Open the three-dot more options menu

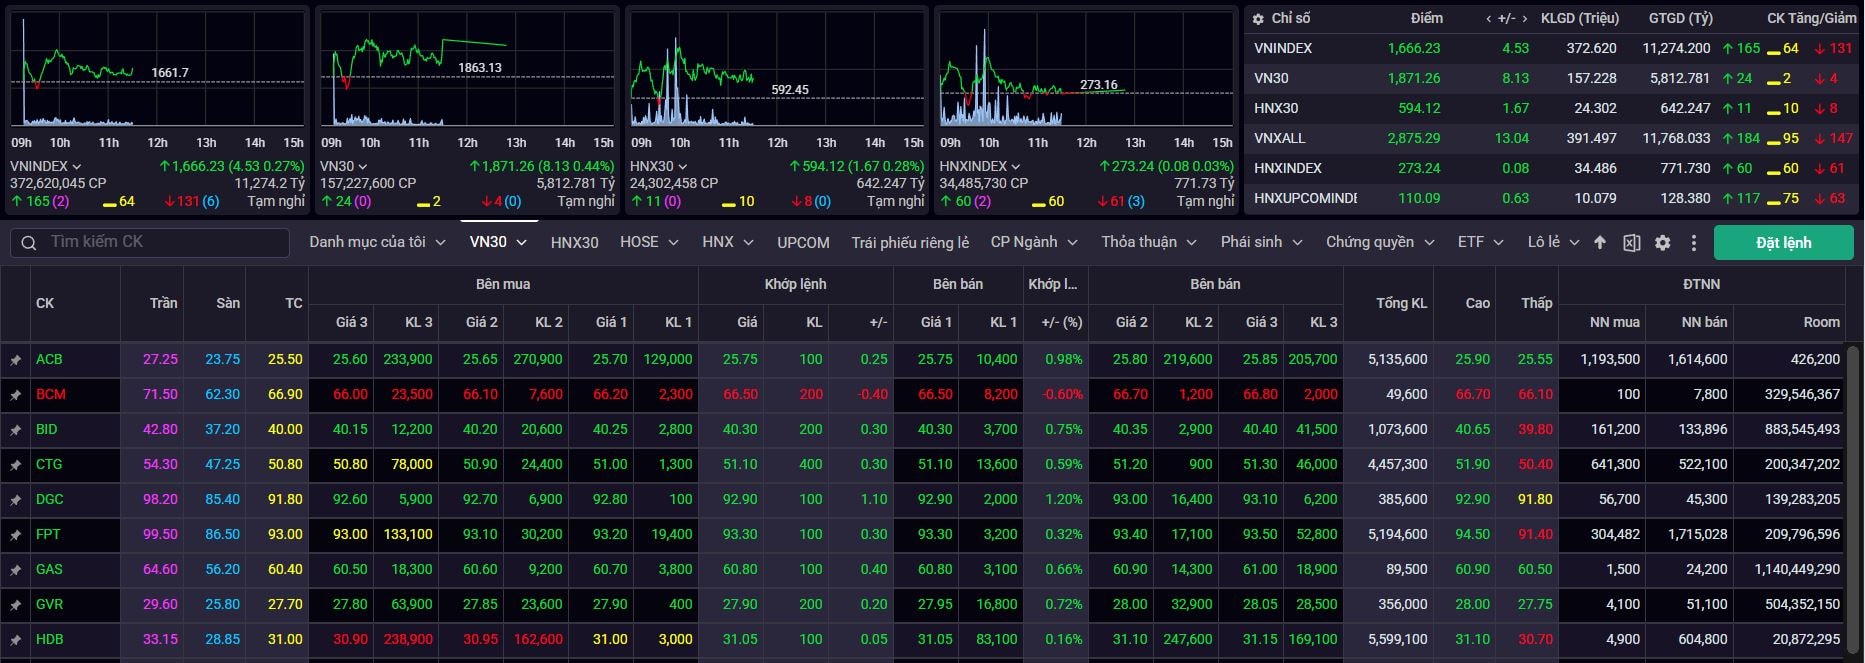1693,243
